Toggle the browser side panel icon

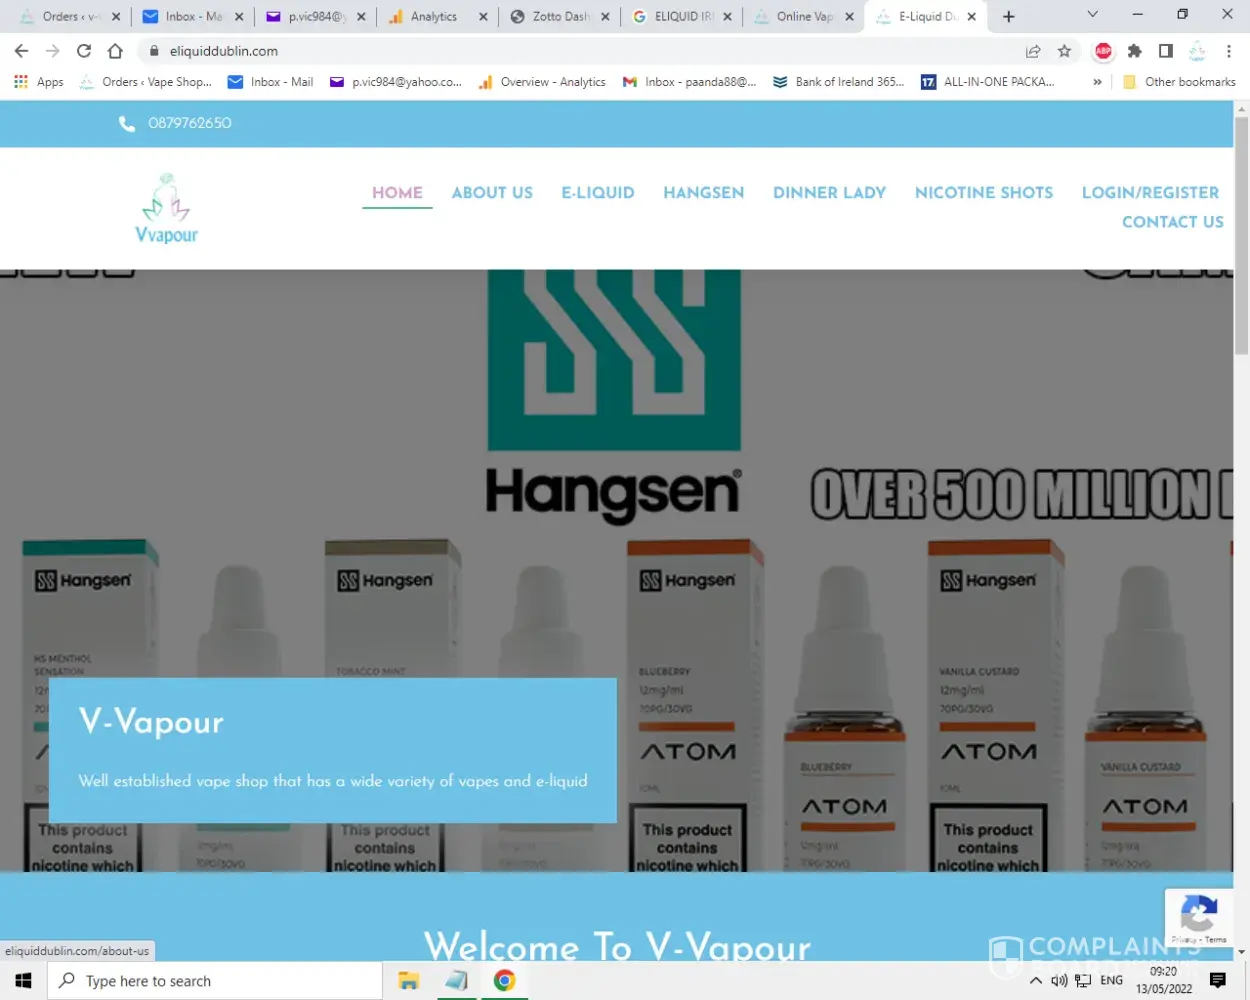click(1165, 51)
